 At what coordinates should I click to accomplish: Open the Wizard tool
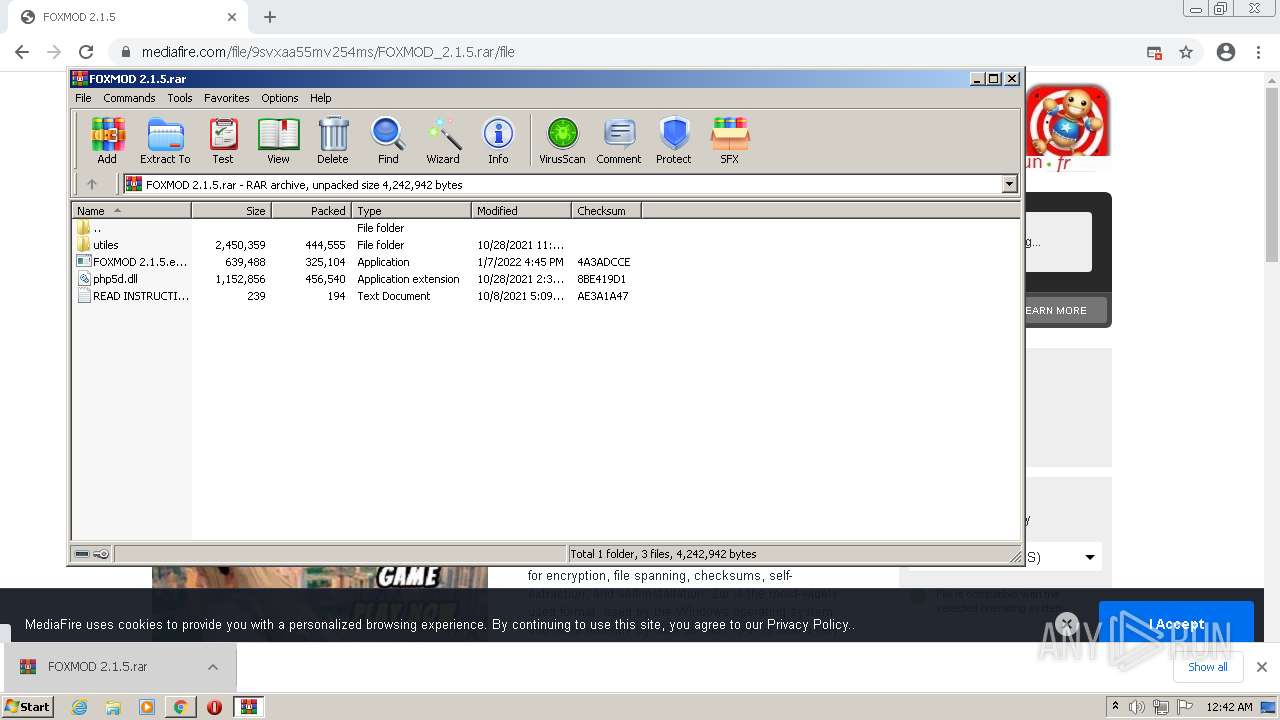click(x=443, y=140)
